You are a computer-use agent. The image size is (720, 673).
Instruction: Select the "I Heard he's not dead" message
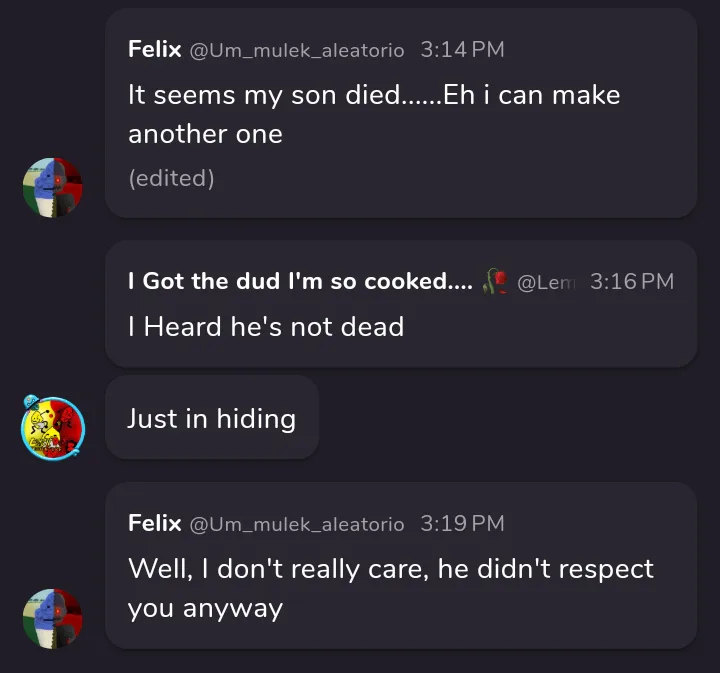click(265, 326)
